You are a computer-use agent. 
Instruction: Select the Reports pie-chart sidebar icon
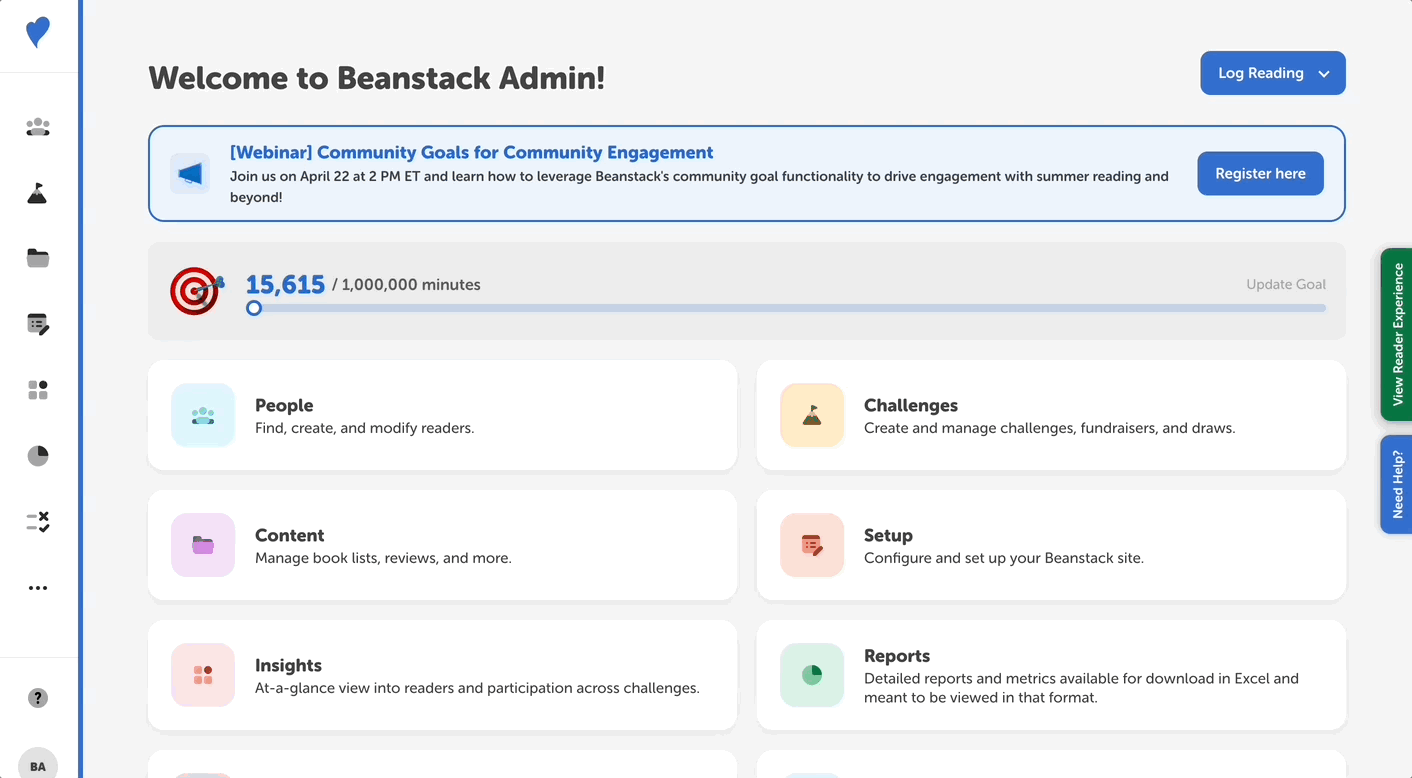coord(37,455)
